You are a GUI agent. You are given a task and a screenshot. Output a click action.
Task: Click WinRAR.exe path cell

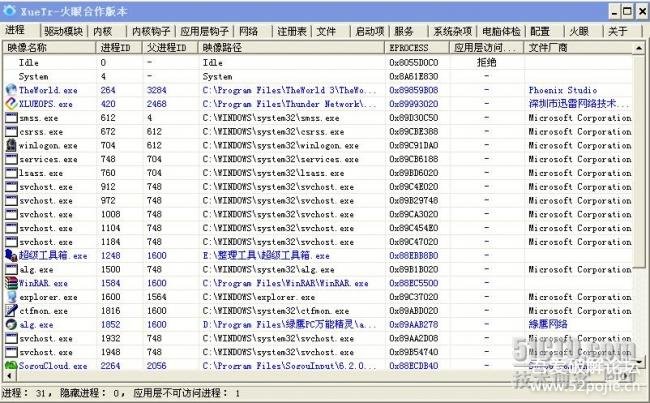point(285,283)
